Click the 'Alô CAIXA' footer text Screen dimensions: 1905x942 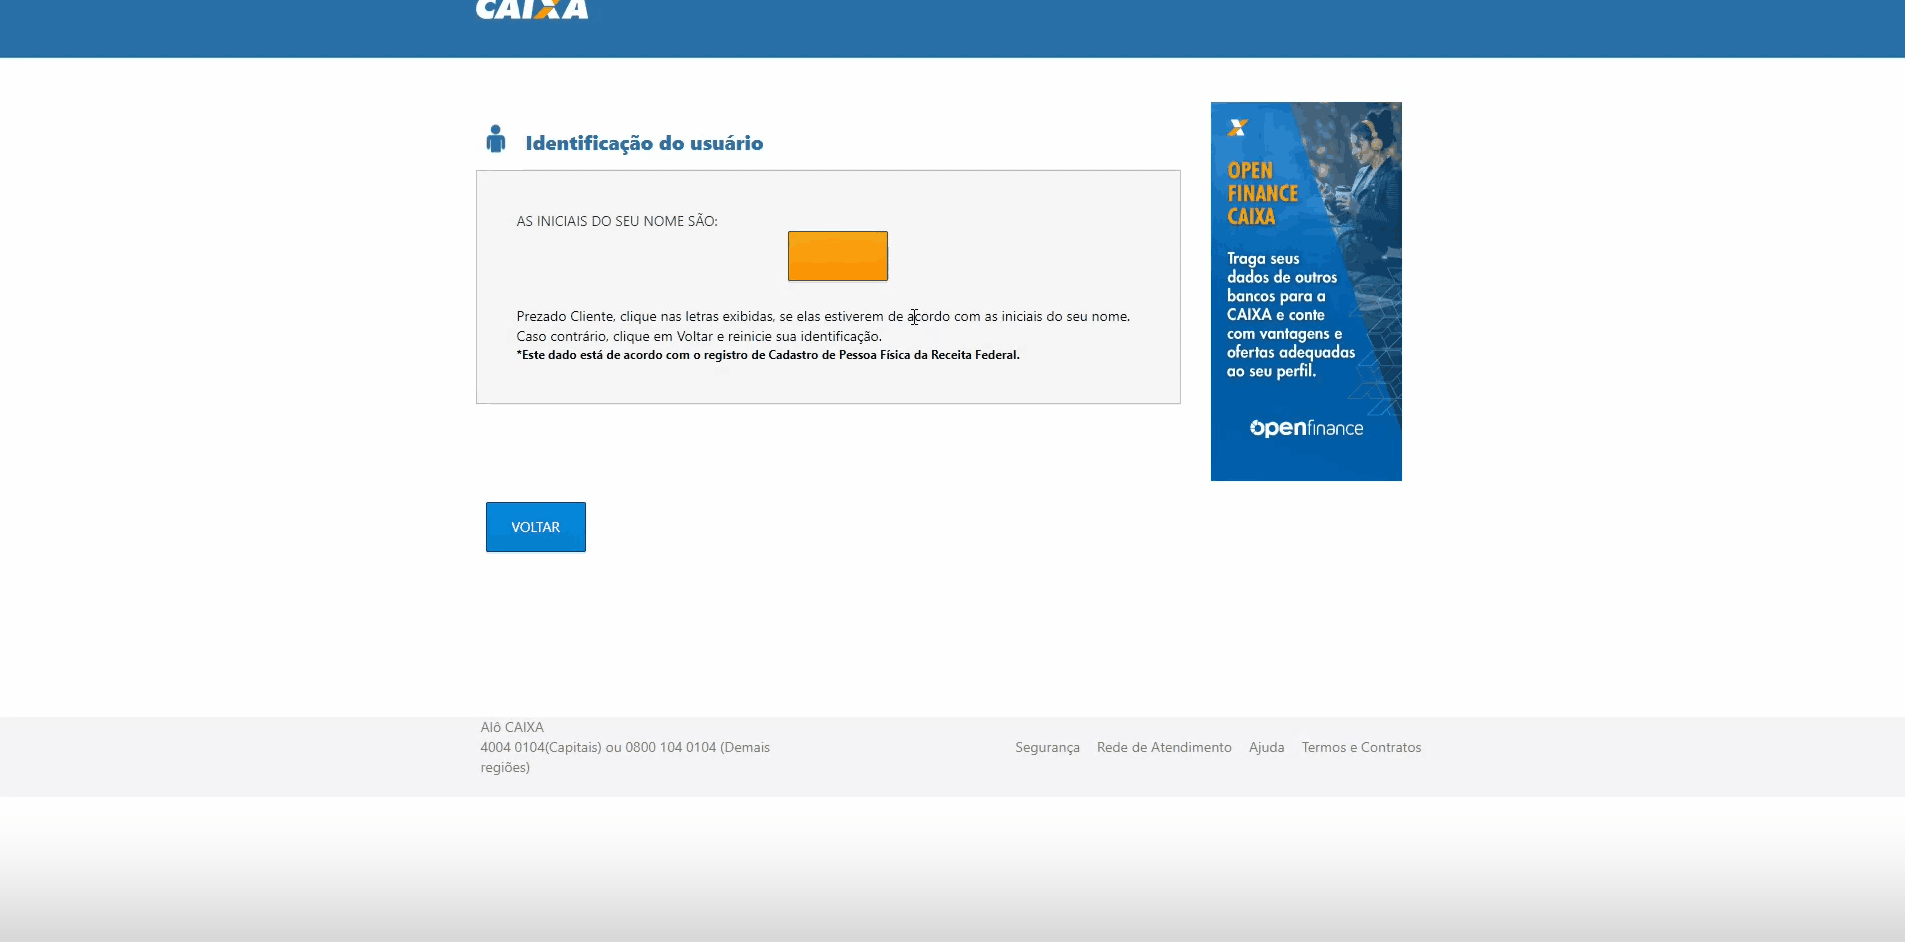click(x=512, y=727)
